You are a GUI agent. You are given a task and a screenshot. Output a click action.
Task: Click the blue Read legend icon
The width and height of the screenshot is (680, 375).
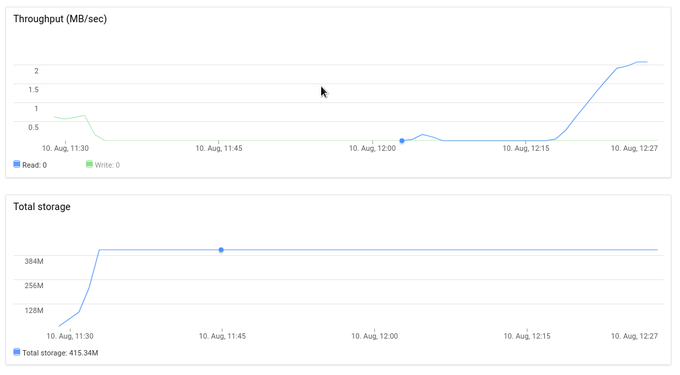tap(16, 164)
